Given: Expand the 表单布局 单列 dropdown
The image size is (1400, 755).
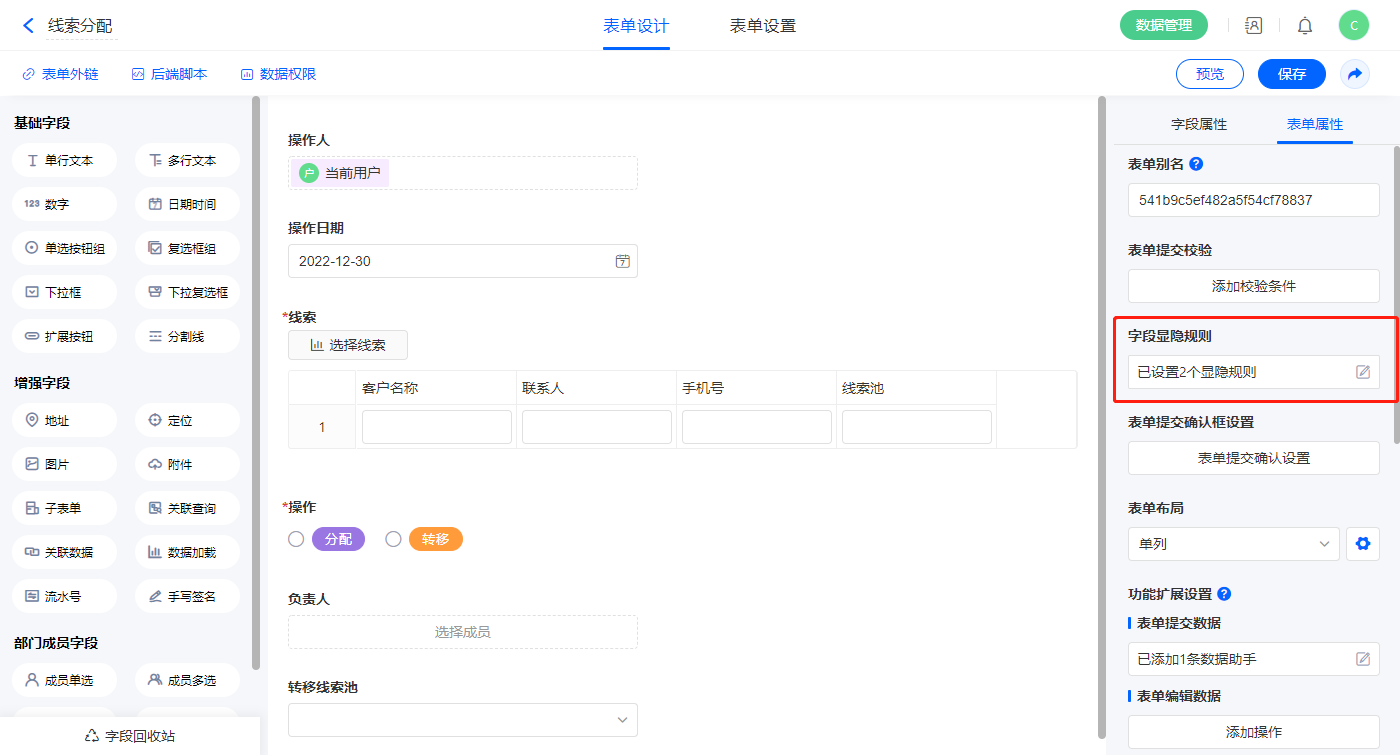Looking at the screenshot, I should pyautogui.click(x=1233, y=544).
